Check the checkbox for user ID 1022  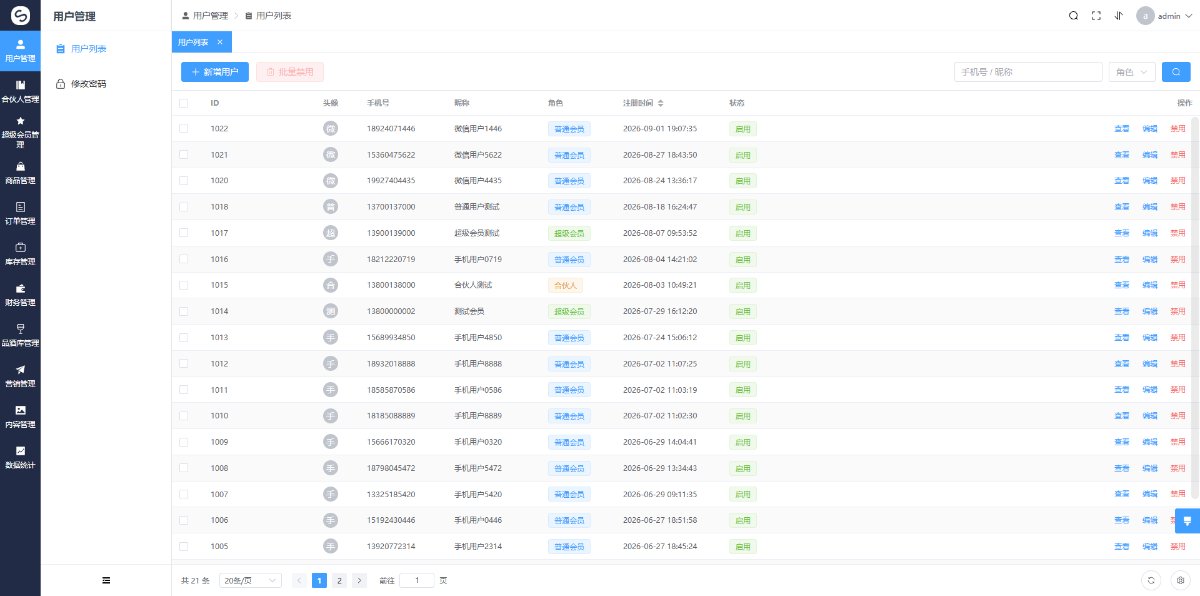coord(183,129)
